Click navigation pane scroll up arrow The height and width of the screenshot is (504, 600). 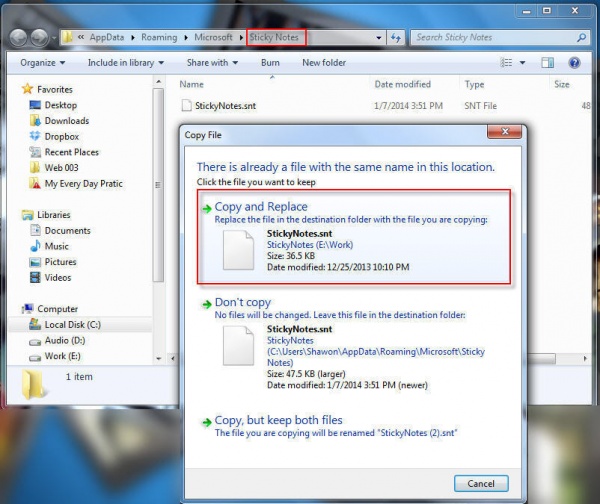point(158,82)
